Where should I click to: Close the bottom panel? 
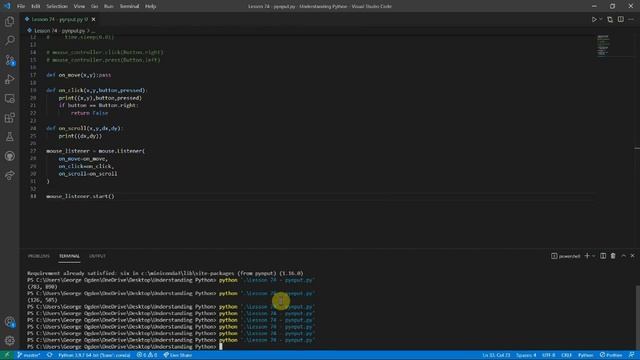click(x=633, y=256)
